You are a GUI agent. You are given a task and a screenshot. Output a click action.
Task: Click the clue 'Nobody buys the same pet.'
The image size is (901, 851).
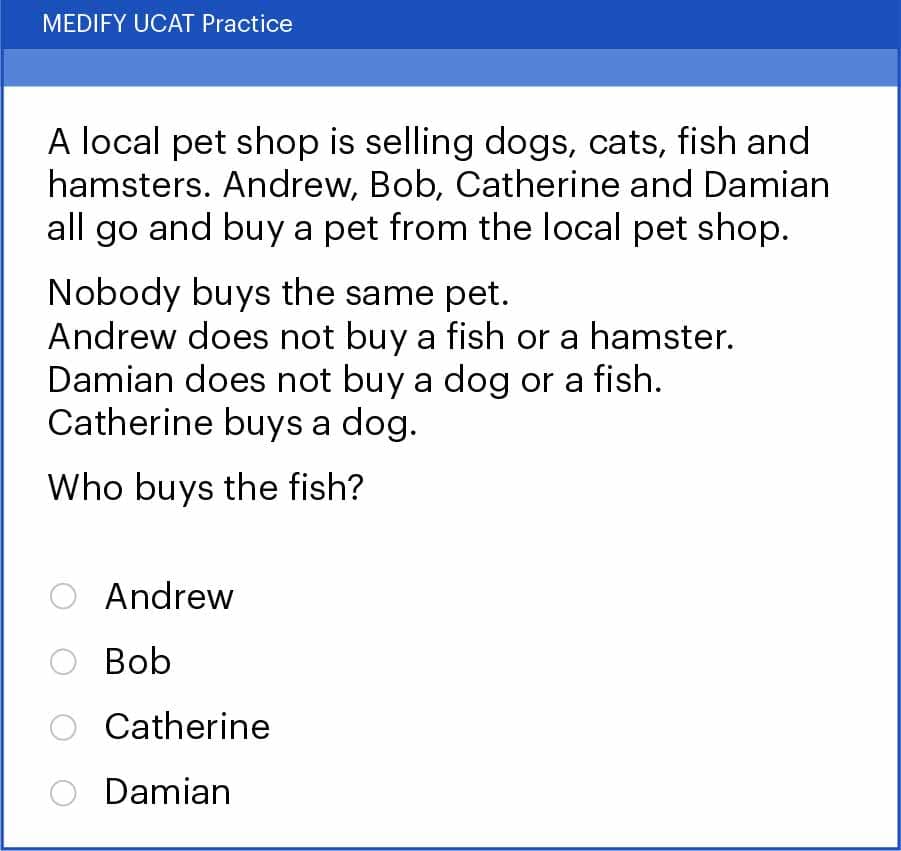click(x=244, y=293)
